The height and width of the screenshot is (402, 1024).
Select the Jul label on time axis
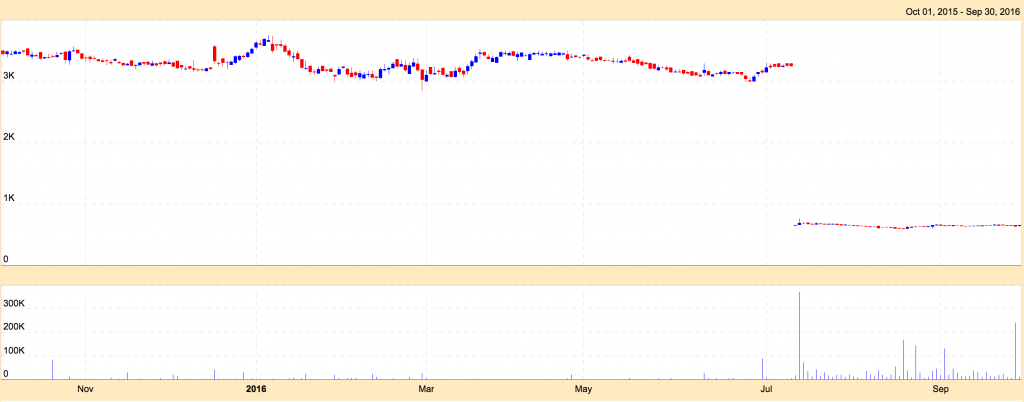click(765, 388)
